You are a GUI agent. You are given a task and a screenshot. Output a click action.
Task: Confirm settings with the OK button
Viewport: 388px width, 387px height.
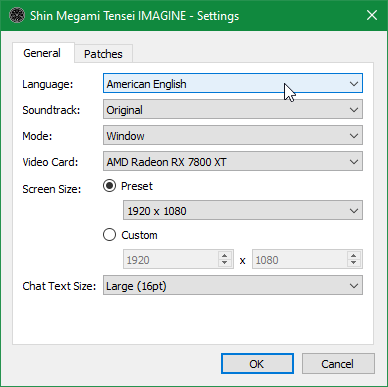coord(257,364)
